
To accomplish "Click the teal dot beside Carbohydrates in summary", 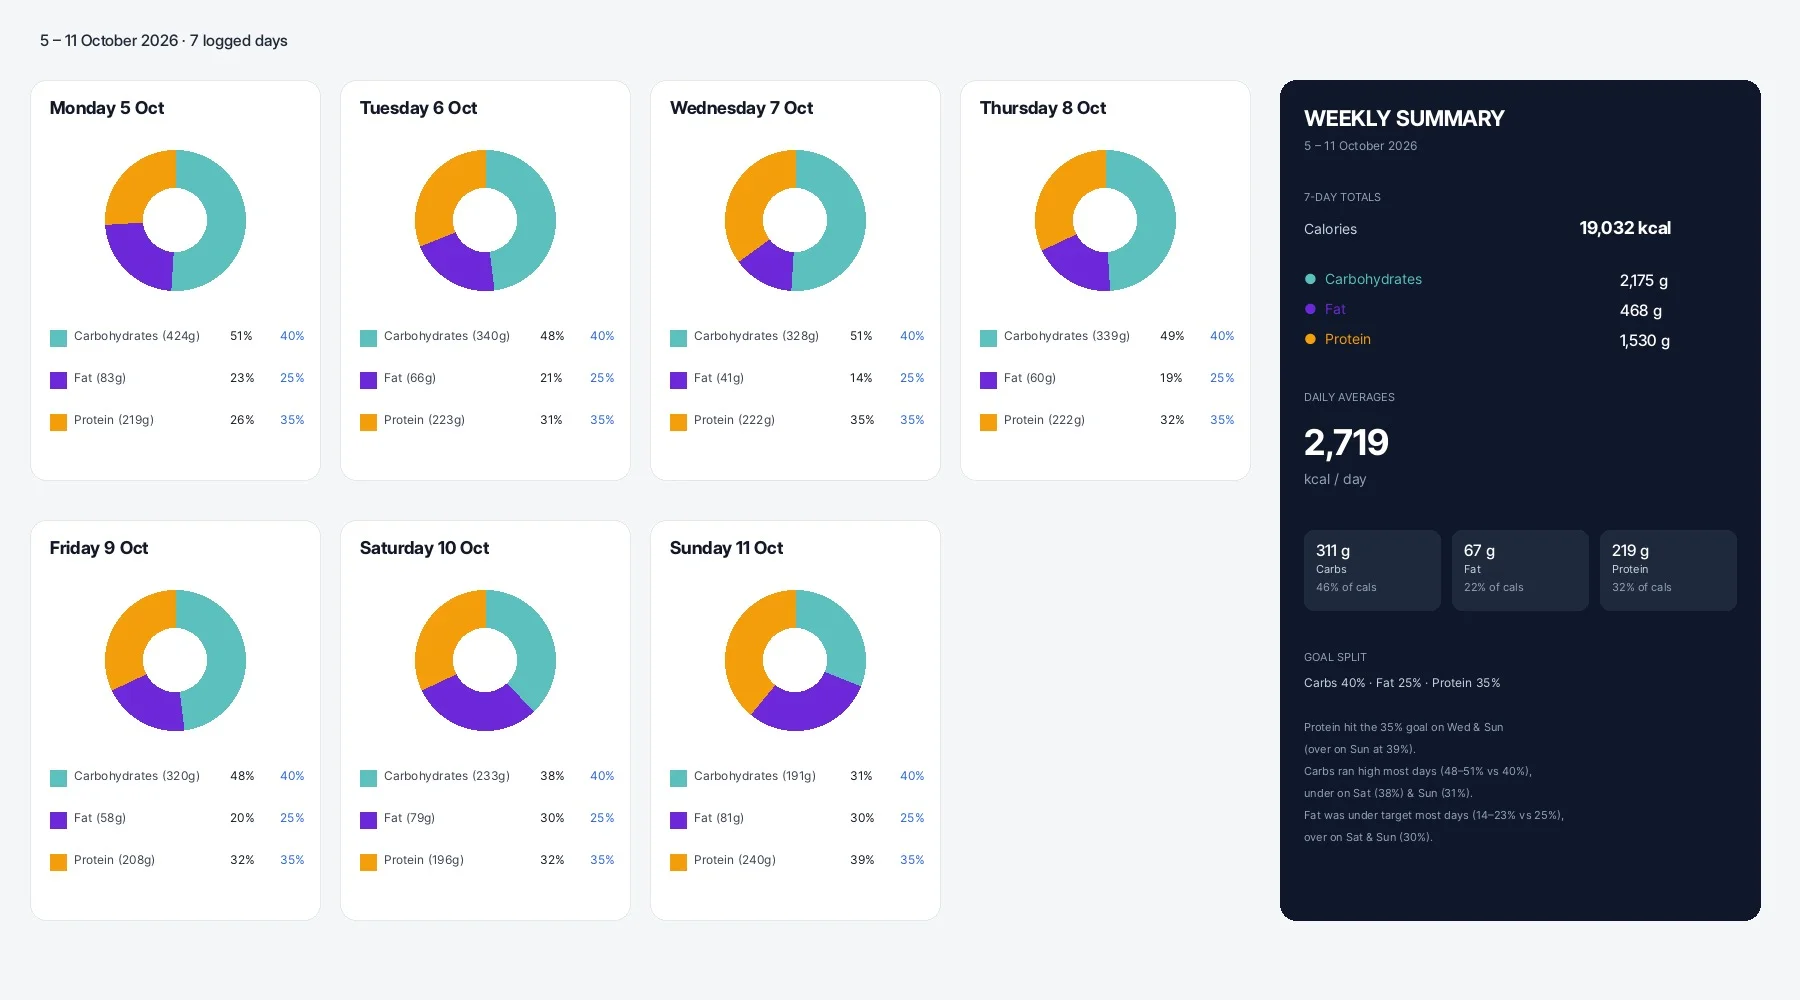I will [1310, 279].
